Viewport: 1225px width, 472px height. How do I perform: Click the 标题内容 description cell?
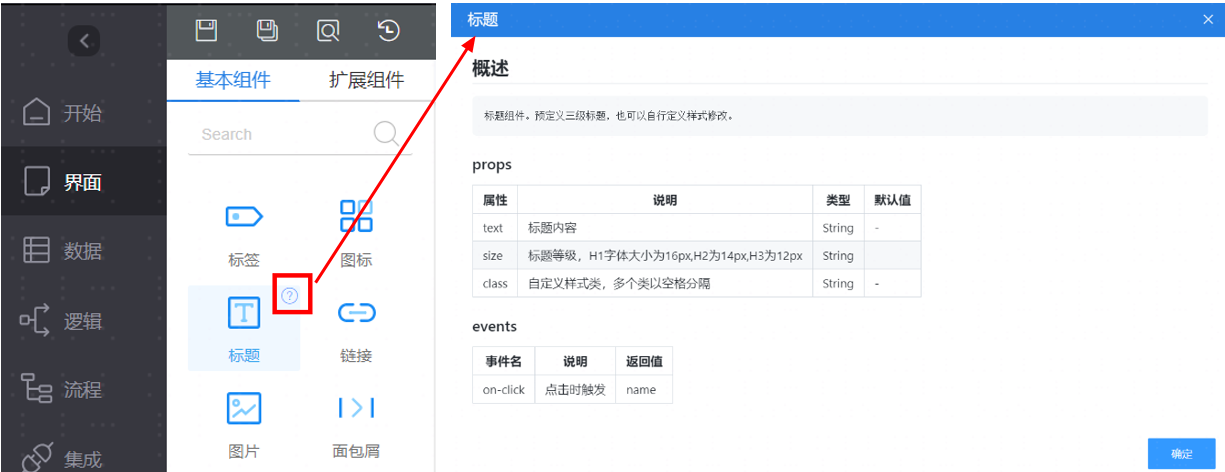coord(665,228)
